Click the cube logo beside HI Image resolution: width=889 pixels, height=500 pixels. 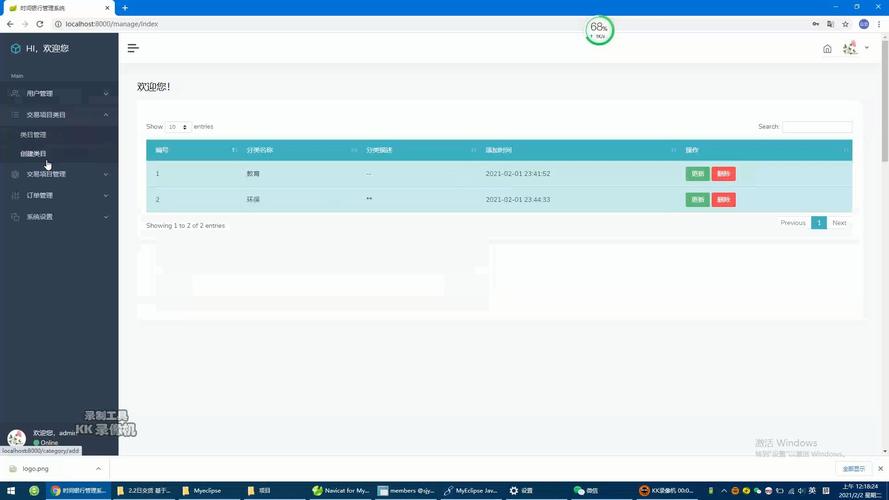pyautogui.click(x=15, y=49)
